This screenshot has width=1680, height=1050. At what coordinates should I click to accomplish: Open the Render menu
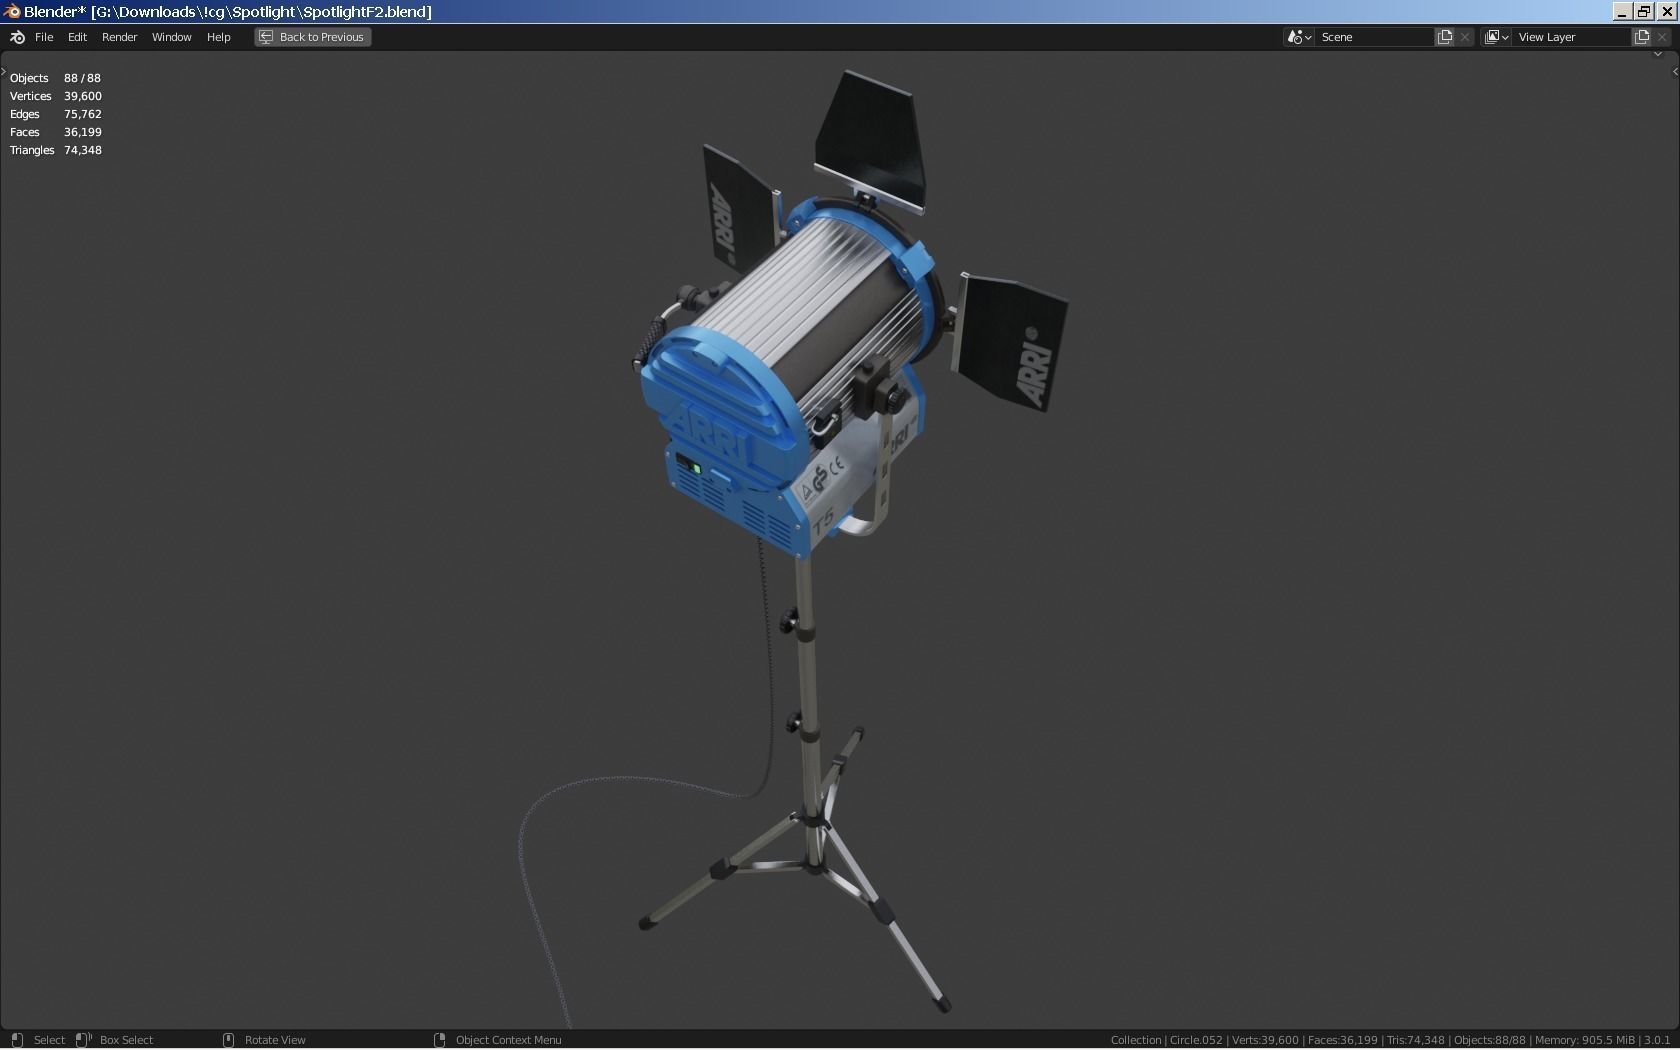click(x=119, y=37)
